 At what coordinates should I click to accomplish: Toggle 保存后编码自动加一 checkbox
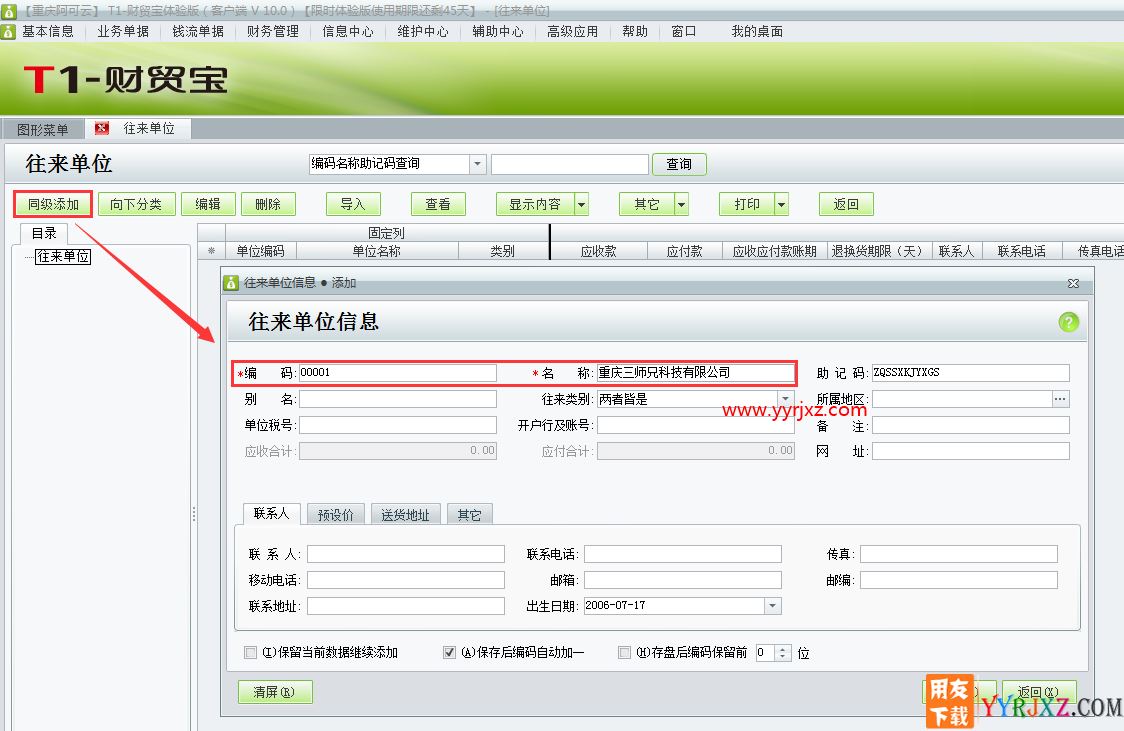449,652
